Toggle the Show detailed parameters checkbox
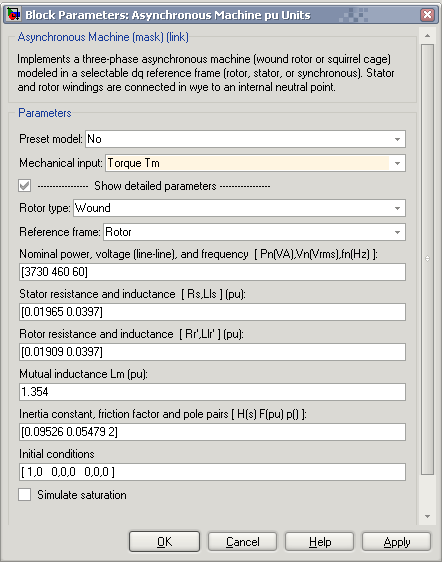442x562 pixels. click(x=25, y=186)
